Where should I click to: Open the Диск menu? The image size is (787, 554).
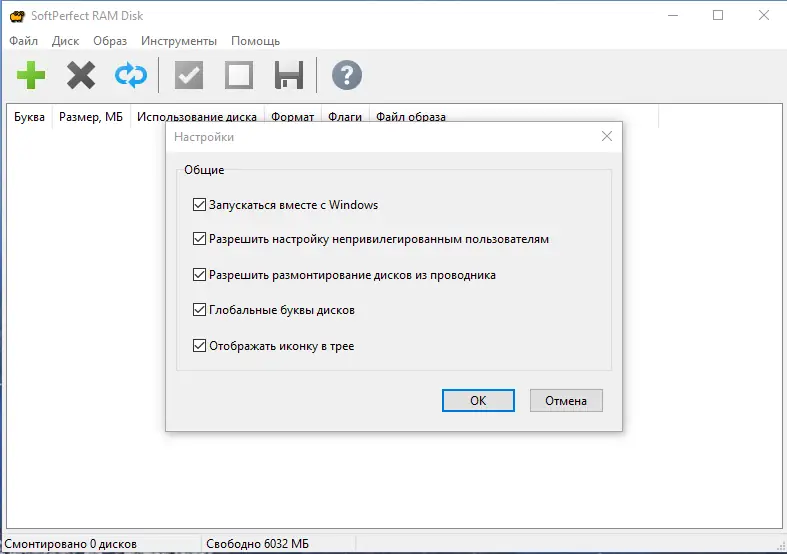pyautogui.click(x=65, y=41)
